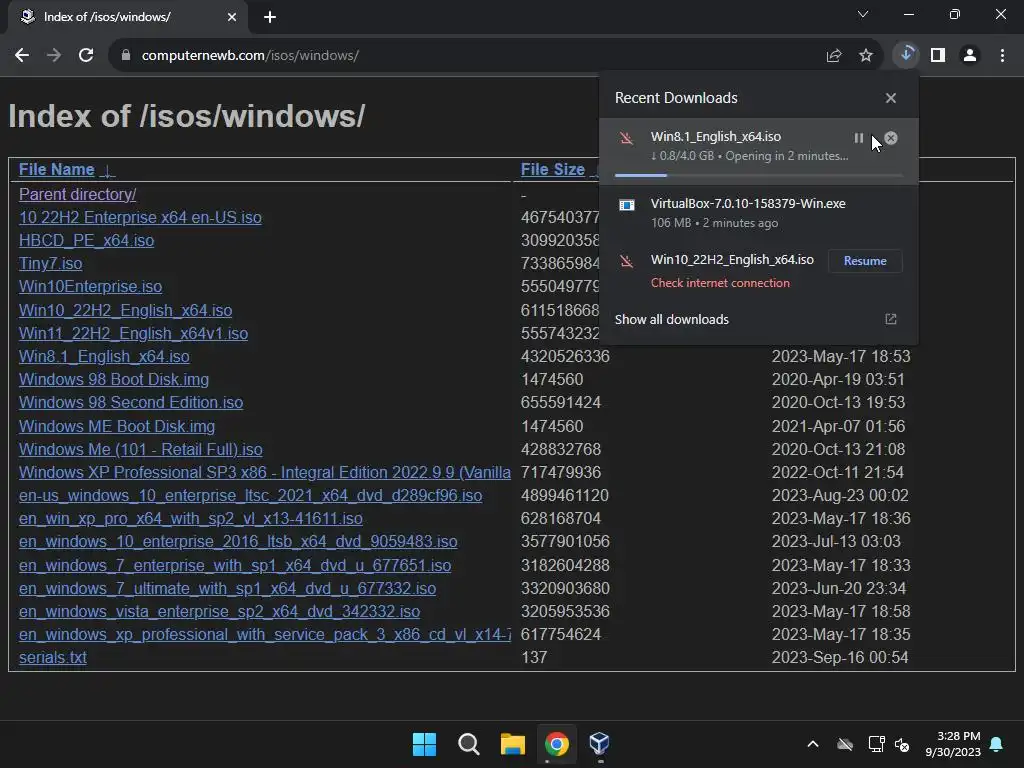Click the address bar URL
Viewport: 1024px width, 768px height.
pos(250,56)
